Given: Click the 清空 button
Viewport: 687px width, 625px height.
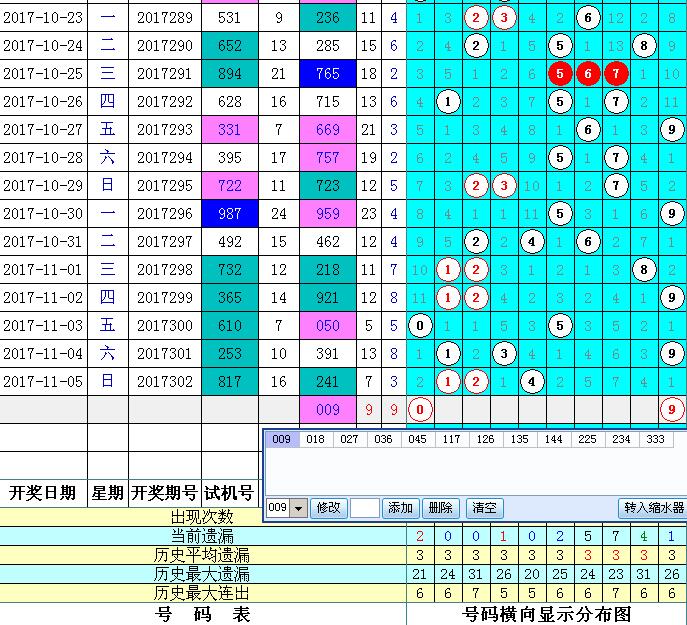Looking at the screenshot, I should tap(484, 508).
